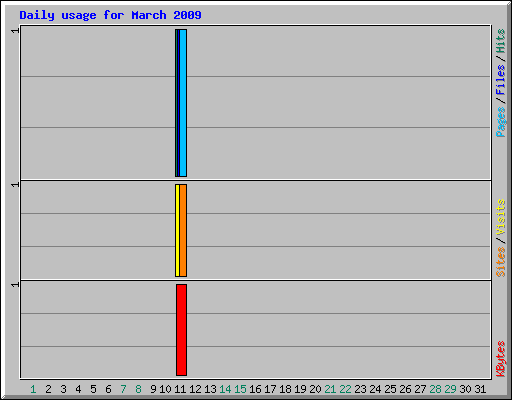Click day 11 on the x-axis
This screenshot has width=512, height=400.
click(x=180, y=389)
